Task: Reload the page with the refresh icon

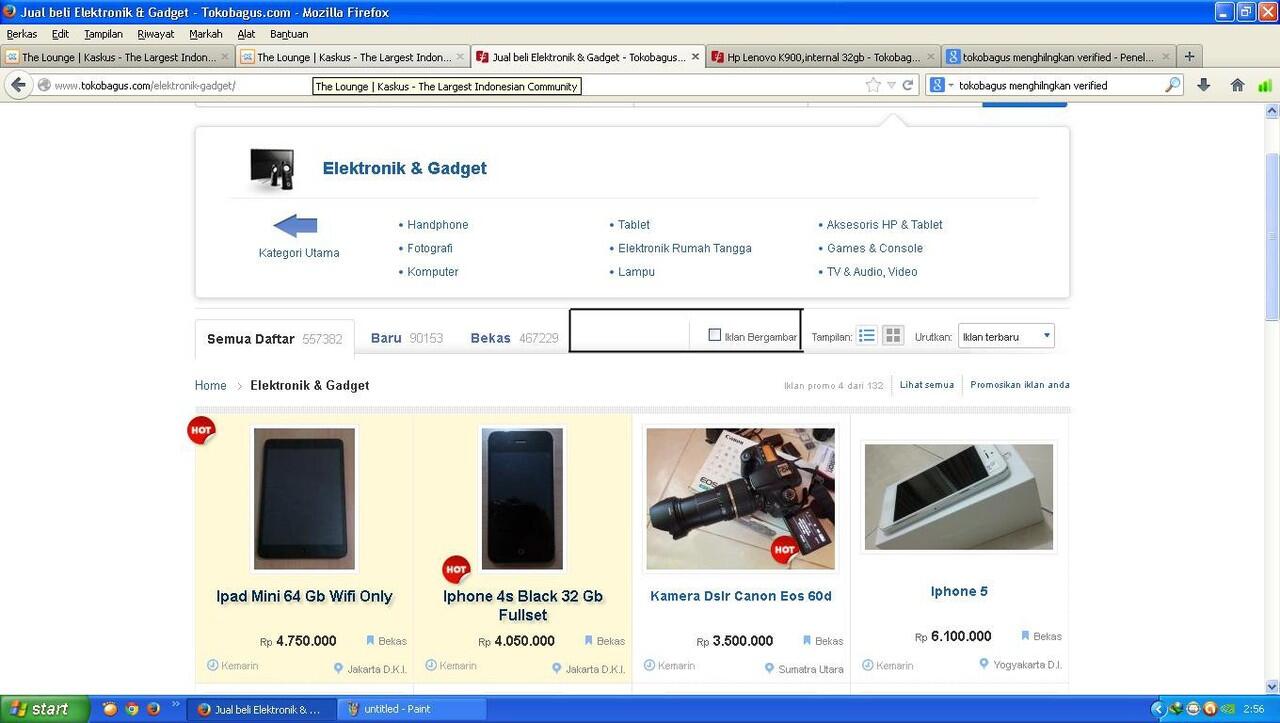Action: pos(908,85)
